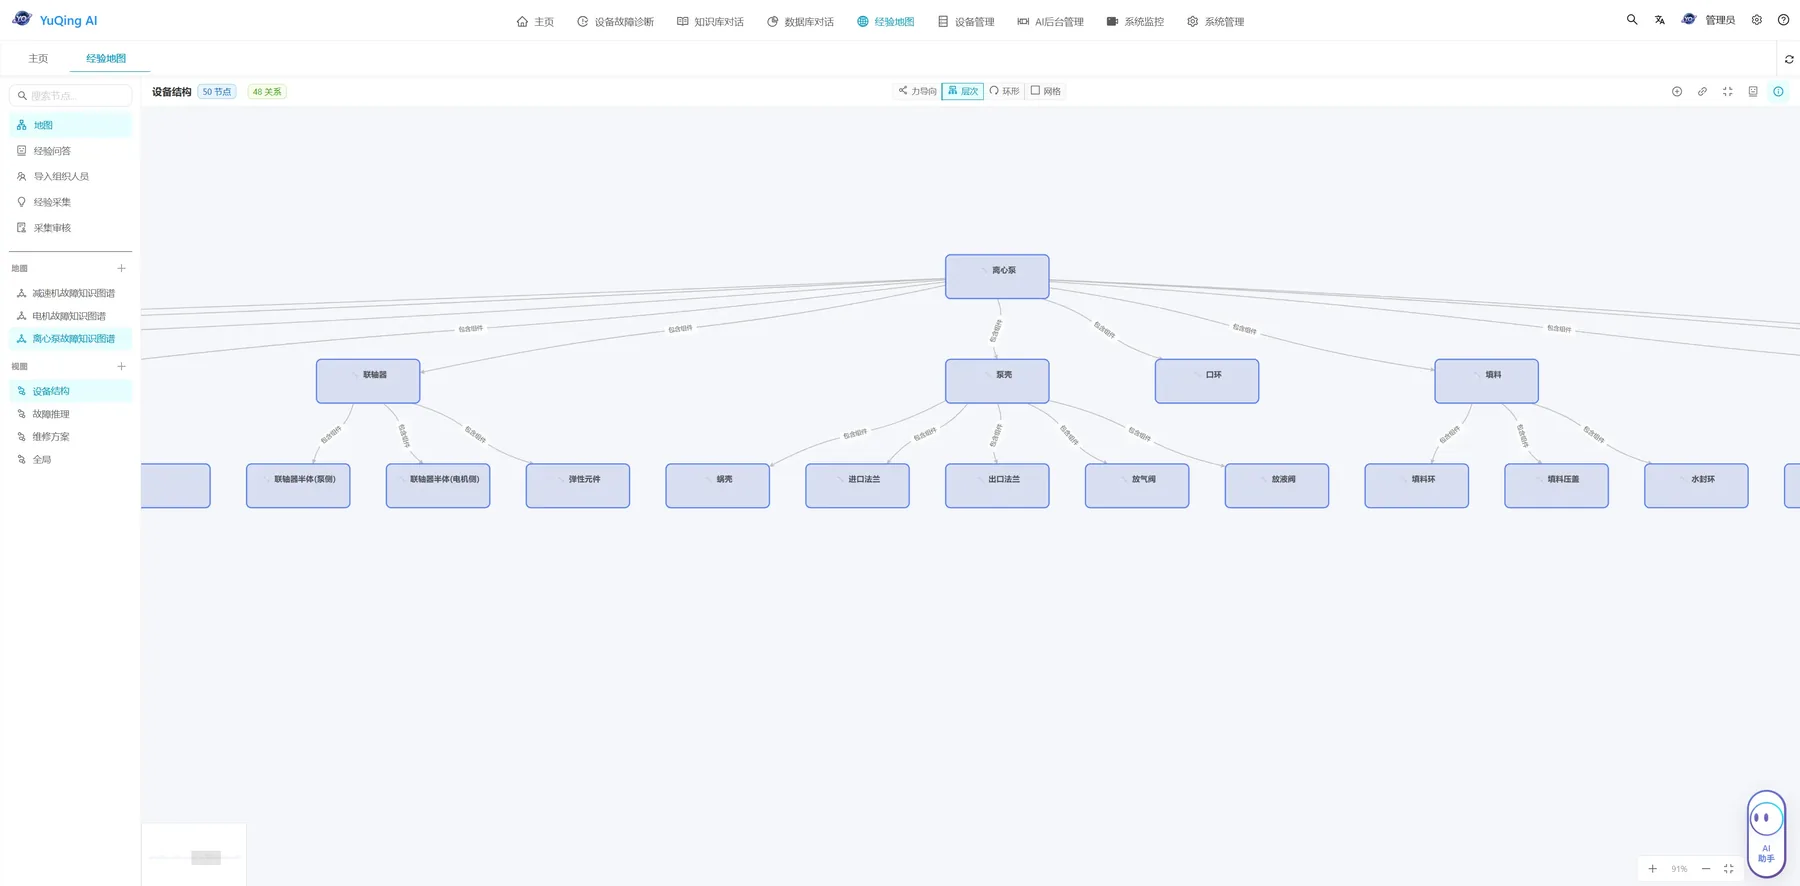The width and height of the screenshot is (1800, 886).
Task: Open 采集审核 in the sidebar
Action: (x=70, y=228)
